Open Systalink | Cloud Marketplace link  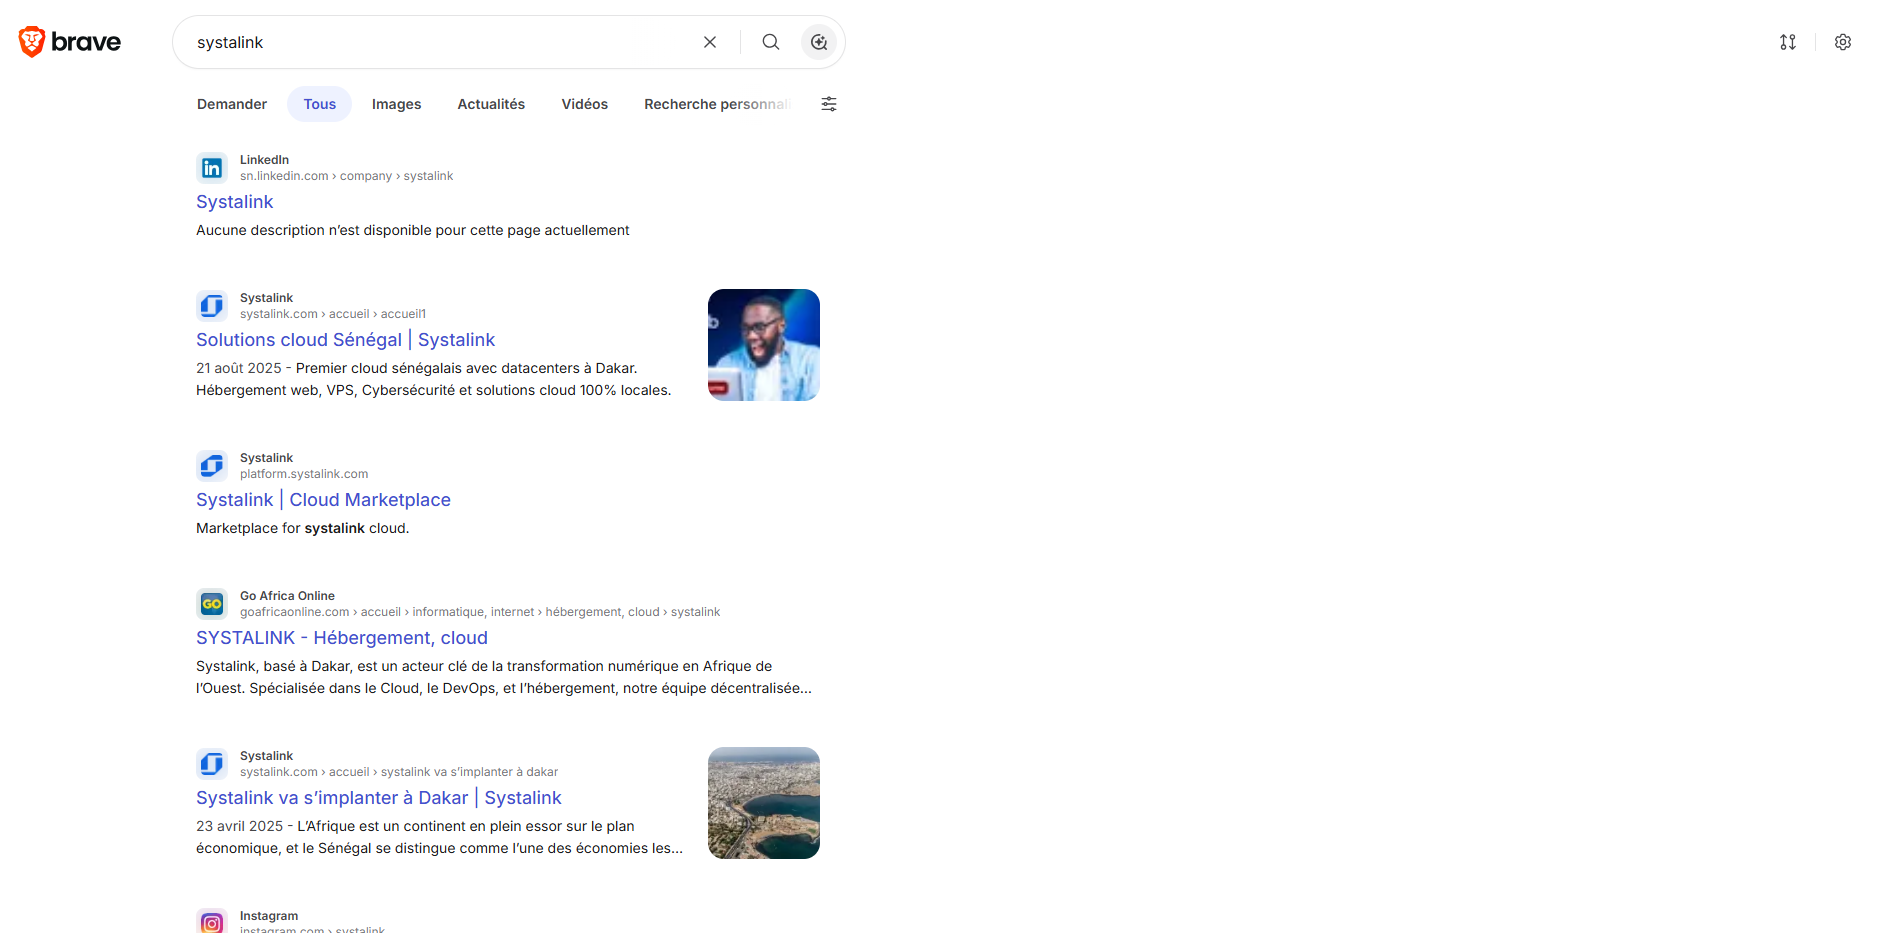pos(324,500)
